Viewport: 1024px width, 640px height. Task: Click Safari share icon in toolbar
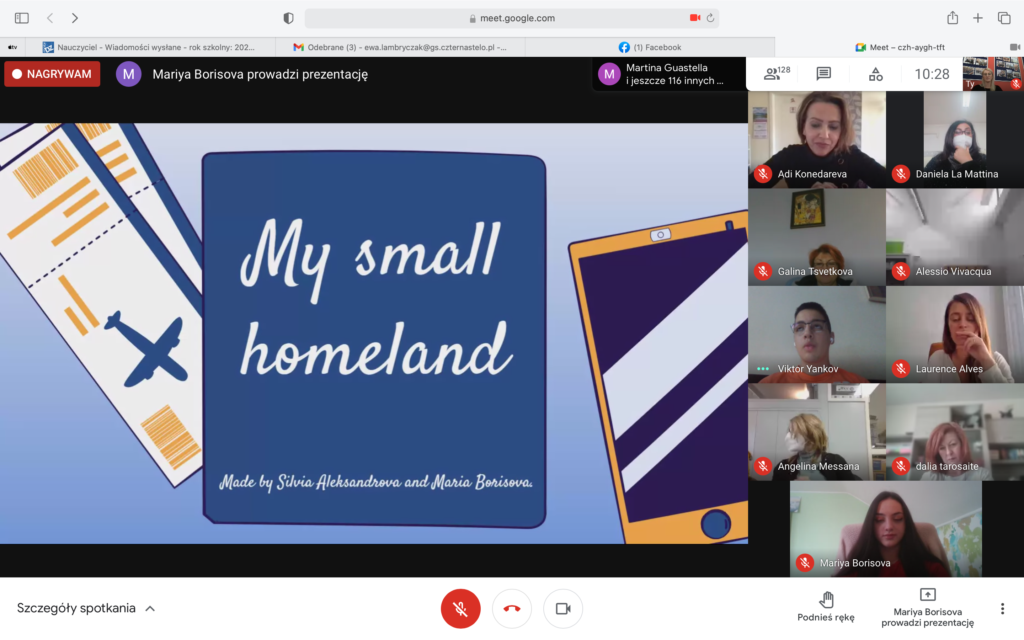pyautogui.click(x=952, y=18)
